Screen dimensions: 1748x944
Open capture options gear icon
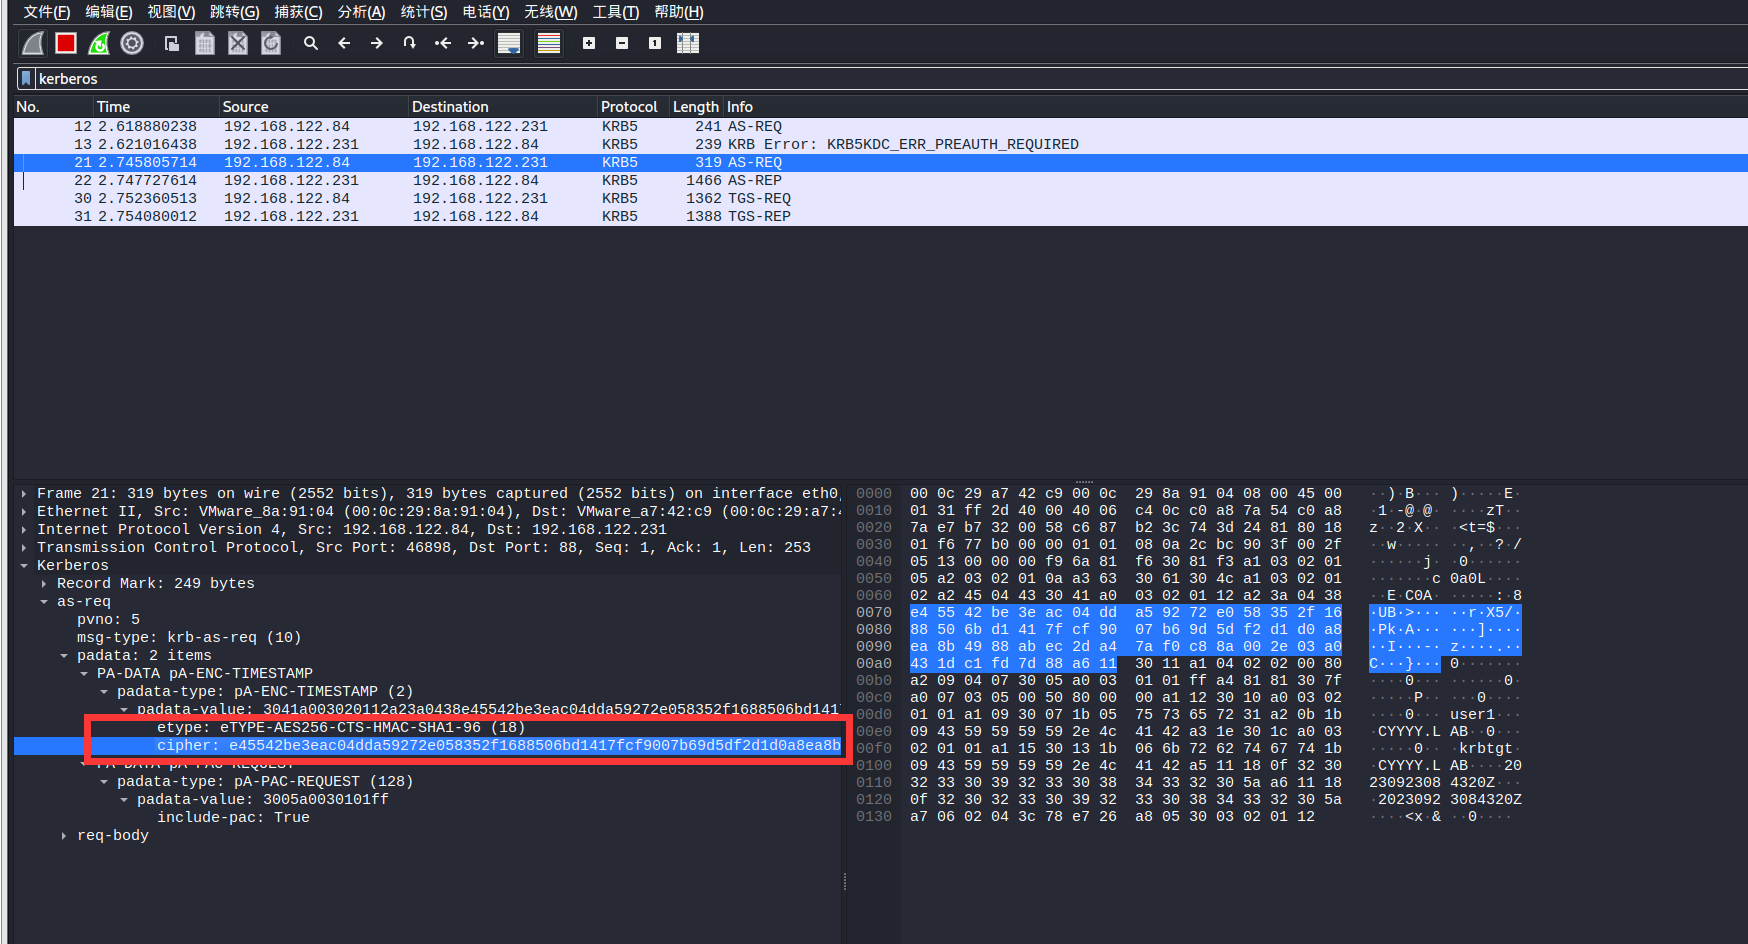132,43
